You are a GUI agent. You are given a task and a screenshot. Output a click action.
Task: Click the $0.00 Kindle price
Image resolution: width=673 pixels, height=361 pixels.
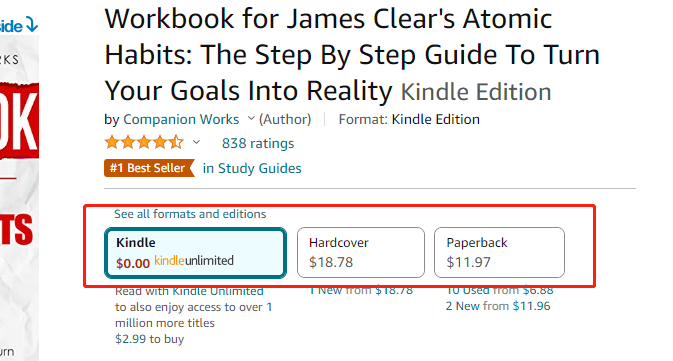133,263
